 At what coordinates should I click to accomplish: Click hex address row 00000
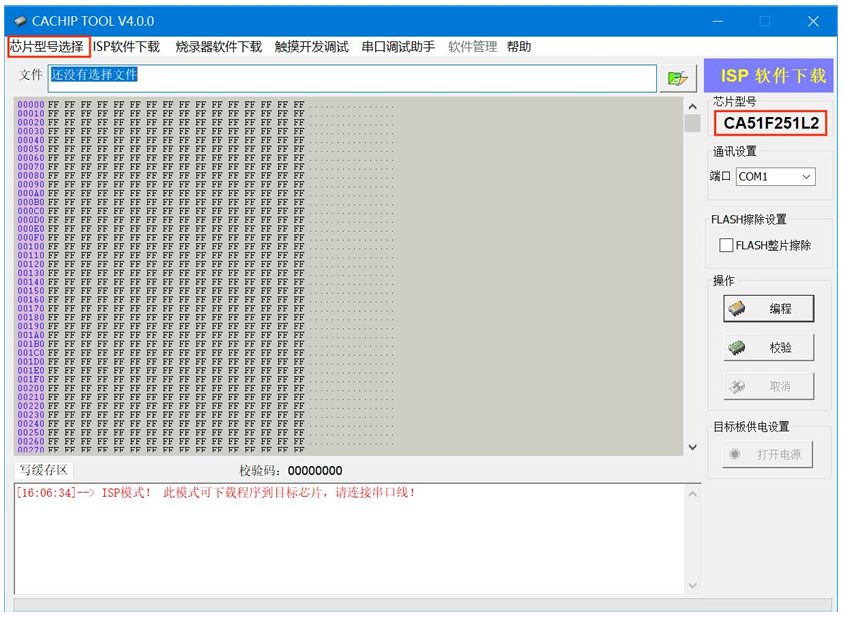tap(31, 104)
